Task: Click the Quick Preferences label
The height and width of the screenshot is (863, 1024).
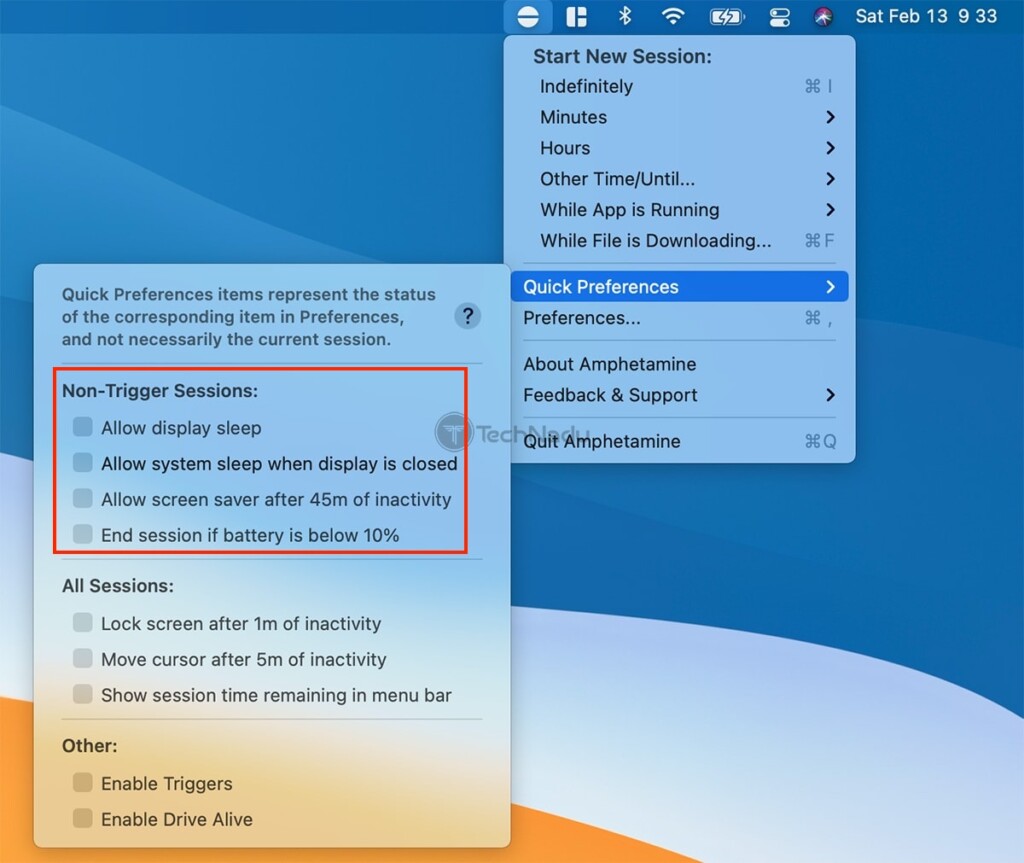Action: [601, 286]
